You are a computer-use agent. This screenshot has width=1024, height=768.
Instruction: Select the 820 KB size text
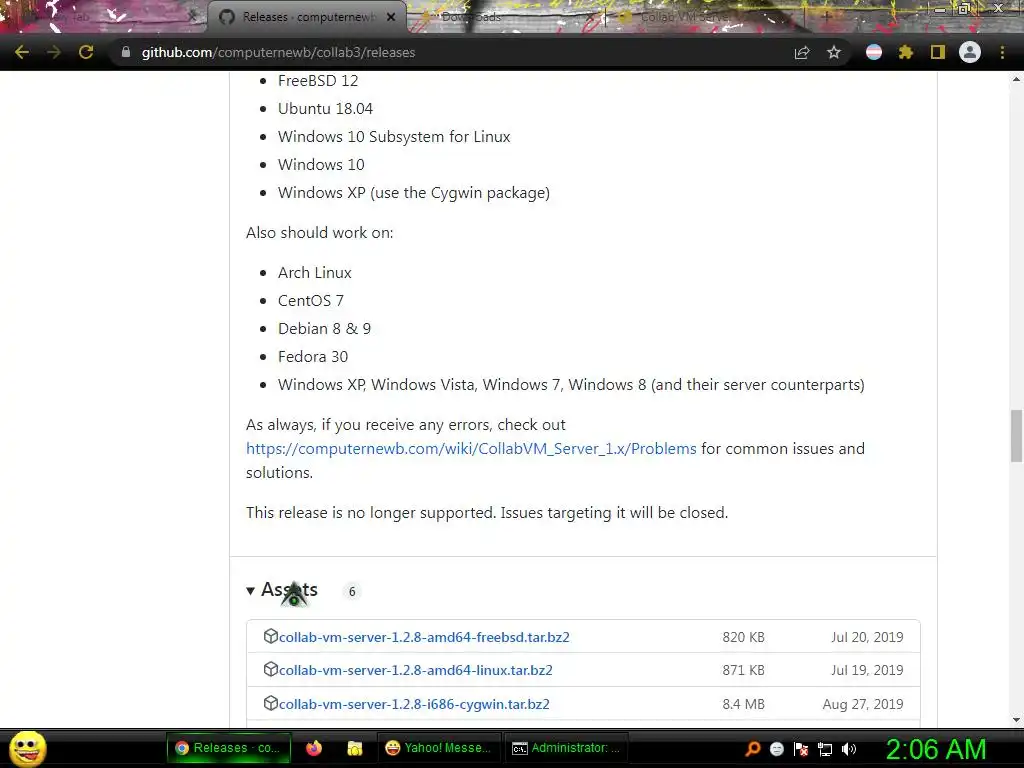pos(743,637)
